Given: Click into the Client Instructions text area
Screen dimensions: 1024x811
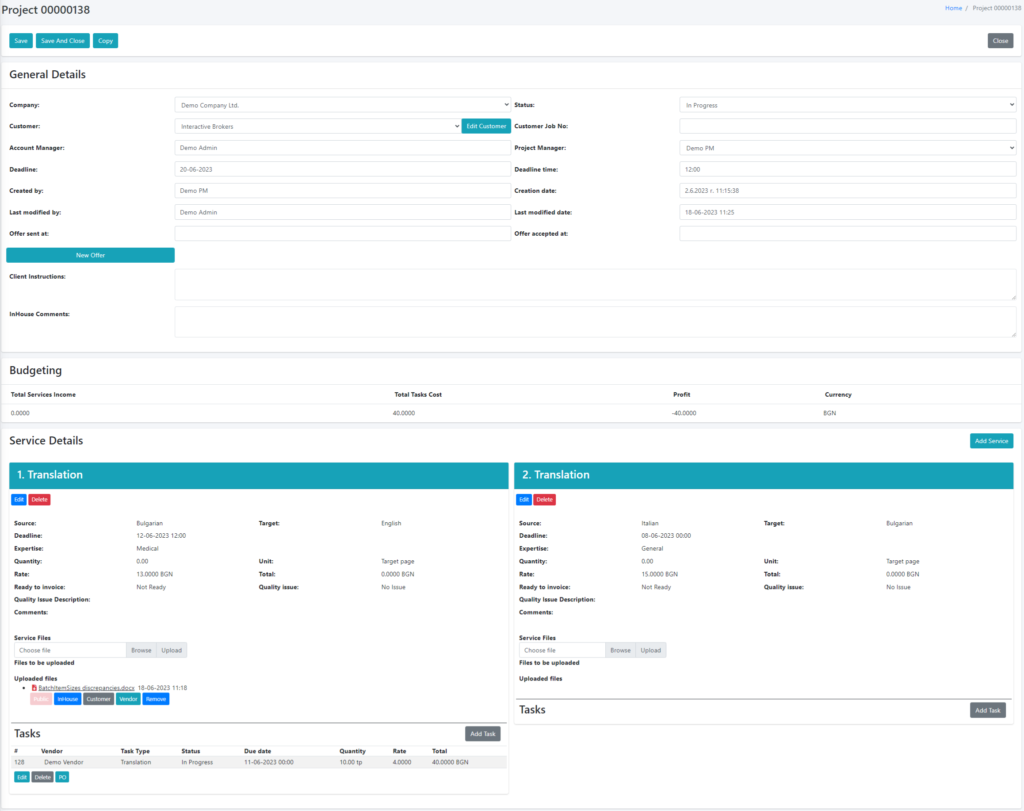Looking at the screenshot, I should pos(596,285).
